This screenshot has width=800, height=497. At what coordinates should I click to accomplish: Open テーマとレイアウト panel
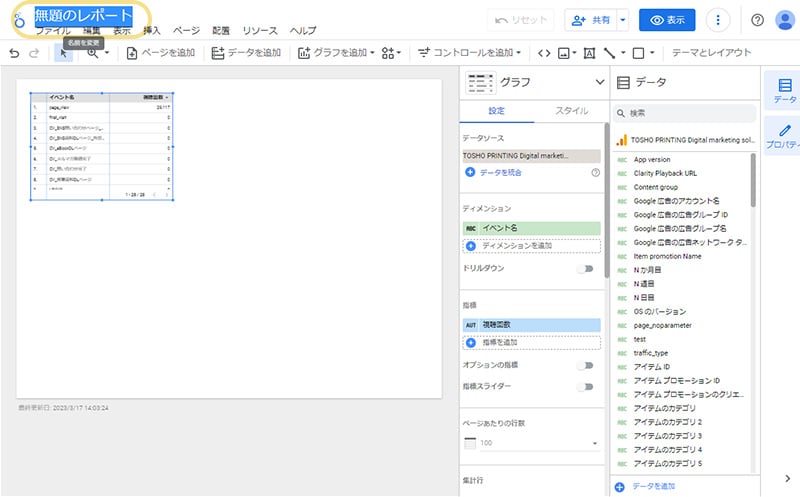pos(711,53)
